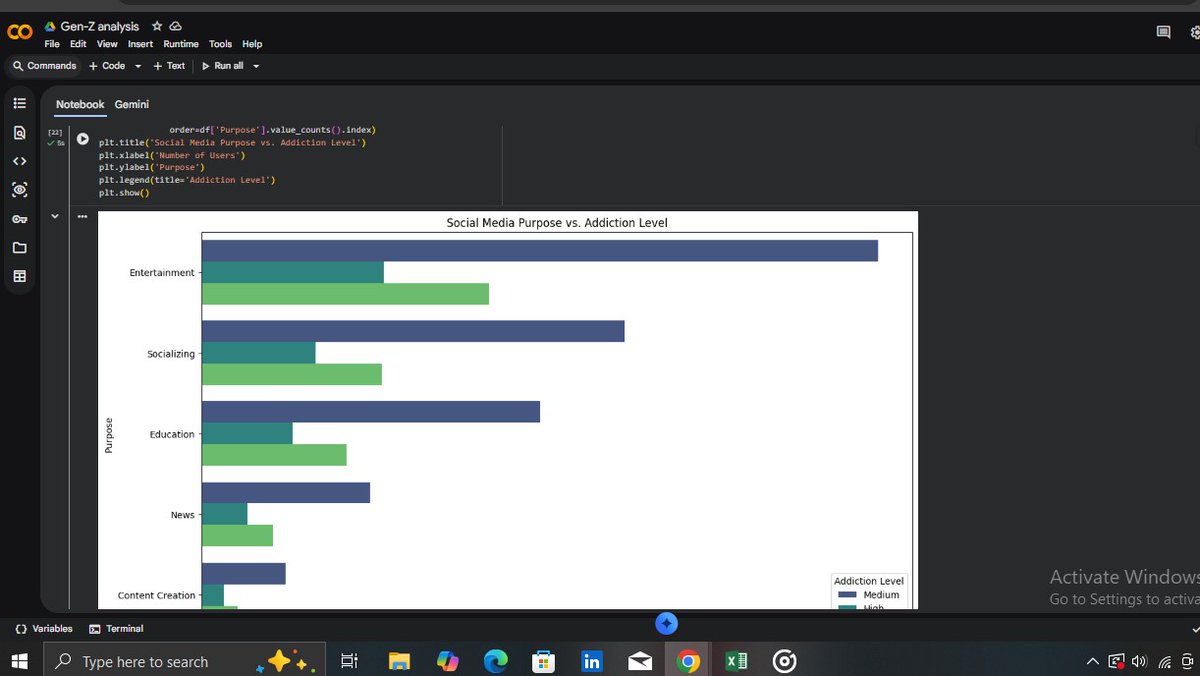Expand the Run all dropdown arrow
Screen dimensions: 1200x676
pyautogui.click(x=256, y=66)
